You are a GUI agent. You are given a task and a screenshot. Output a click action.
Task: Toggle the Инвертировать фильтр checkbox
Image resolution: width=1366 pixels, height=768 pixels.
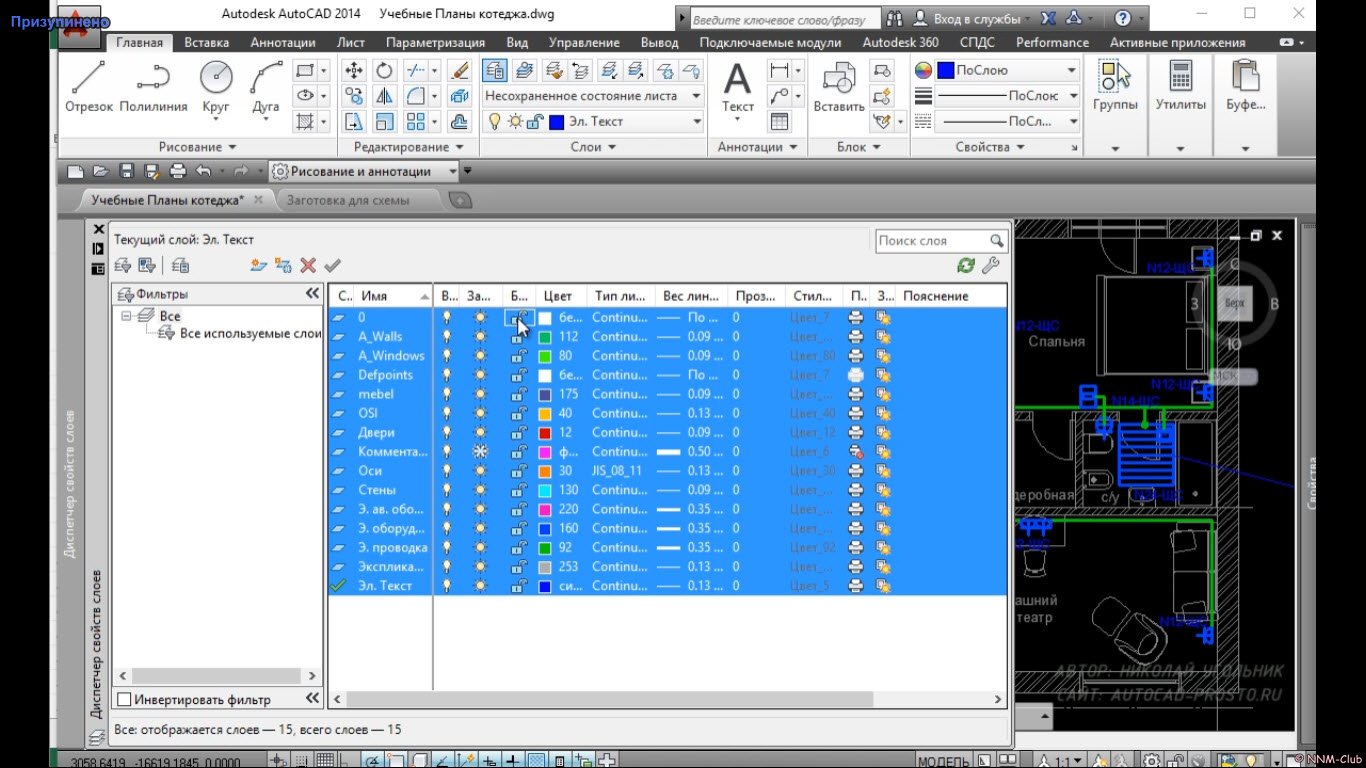(124, 699)
